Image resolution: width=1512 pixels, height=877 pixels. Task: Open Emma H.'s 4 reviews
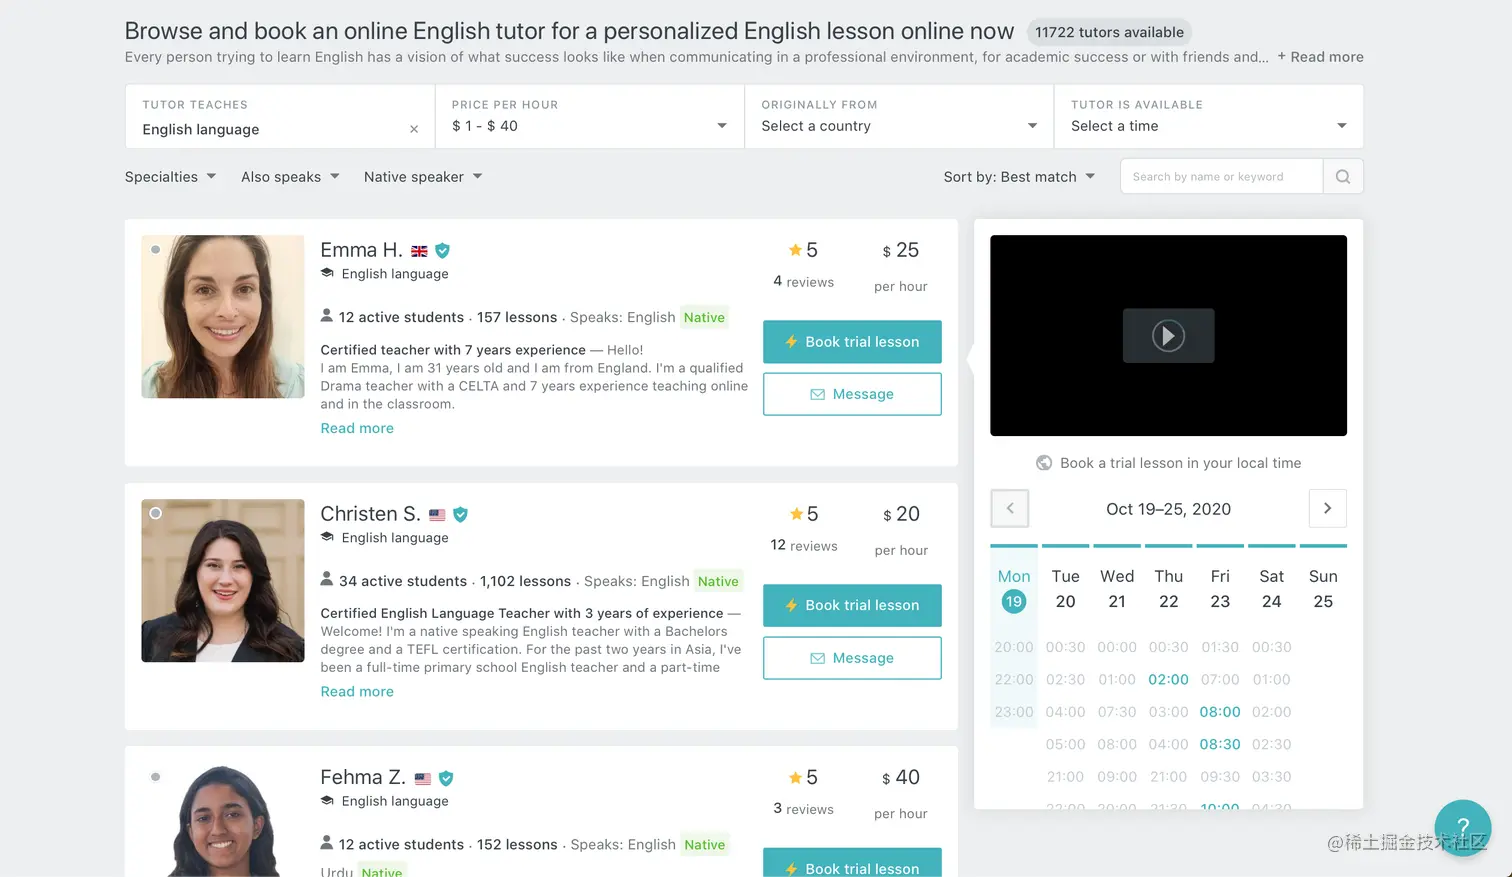tap(803, 282)
